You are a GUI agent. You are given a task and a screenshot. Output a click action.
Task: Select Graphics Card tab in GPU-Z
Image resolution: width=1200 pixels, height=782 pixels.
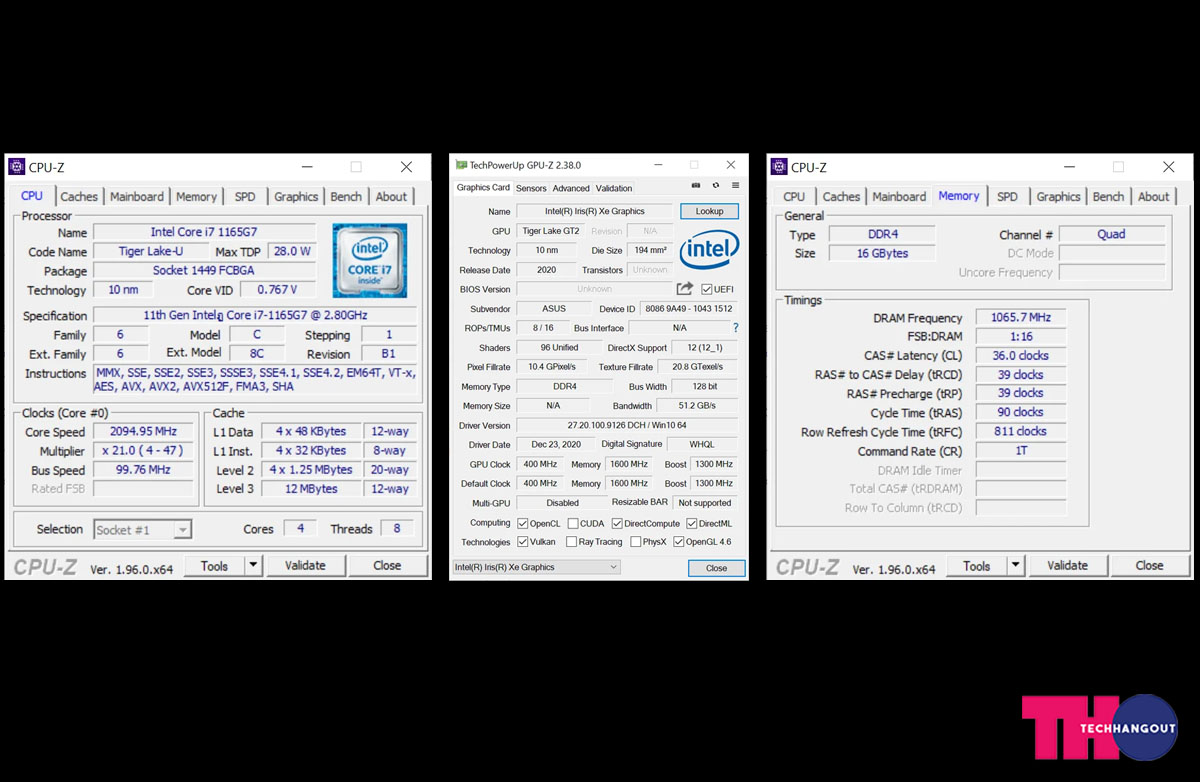pyautogui.click(x=483, y=187)
